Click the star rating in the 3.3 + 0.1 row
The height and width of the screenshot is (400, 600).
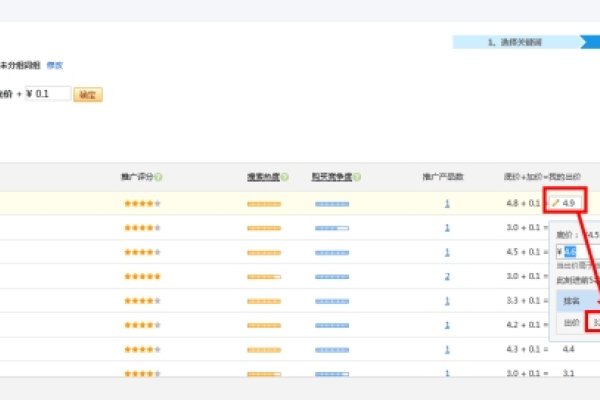(142, 301)
